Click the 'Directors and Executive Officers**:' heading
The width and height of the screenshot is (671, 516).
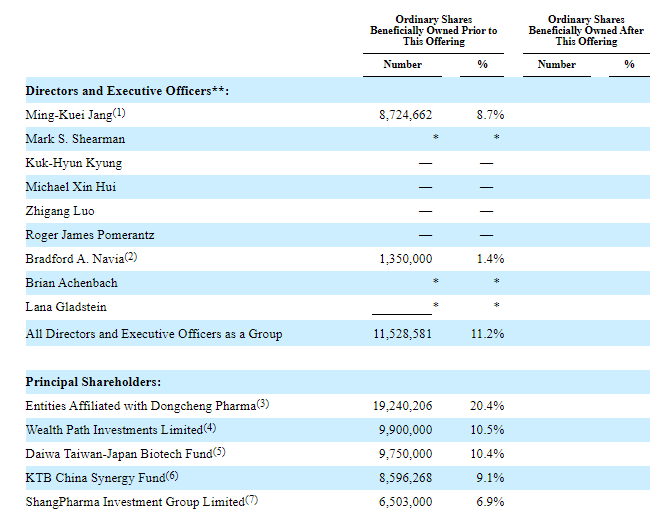coord(127,91)
